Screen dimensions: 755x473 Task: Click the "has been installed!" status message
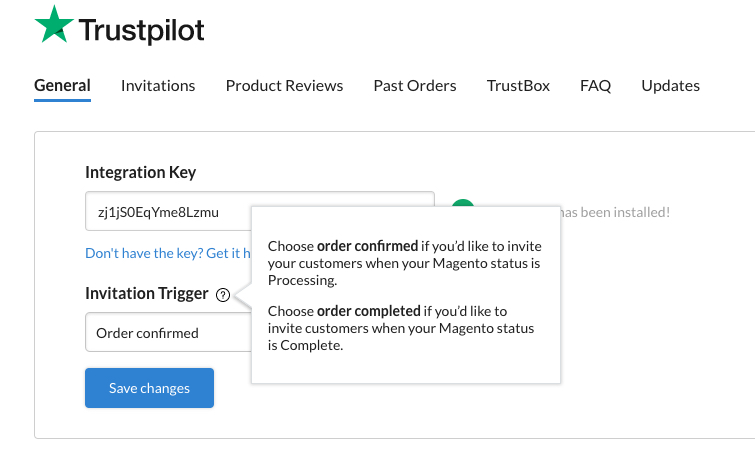pyautogui.click(x=615, y=212)
